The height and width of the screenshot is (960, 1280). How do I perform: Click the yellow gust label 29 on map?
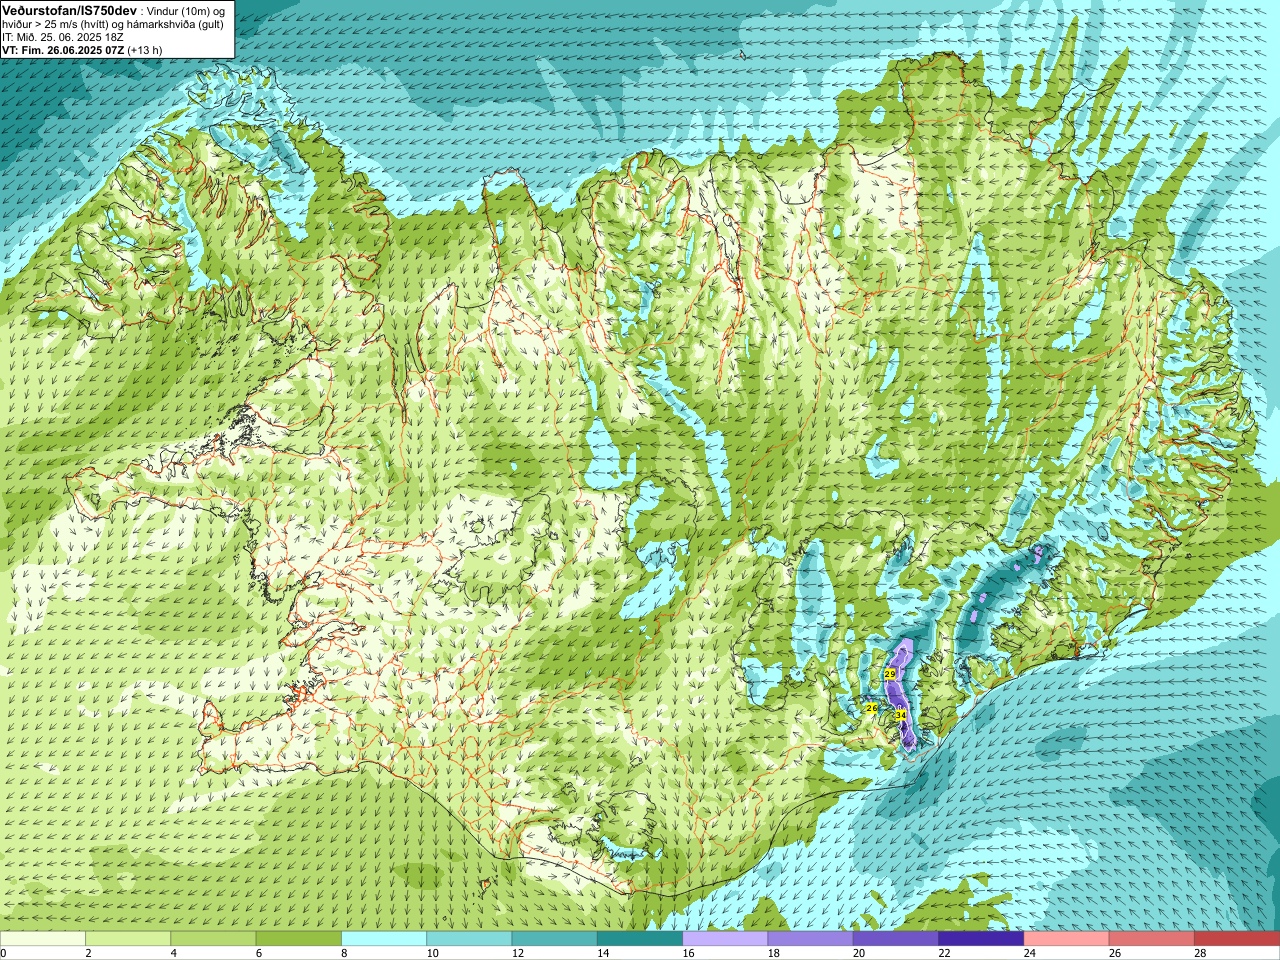tap(890, 675)
